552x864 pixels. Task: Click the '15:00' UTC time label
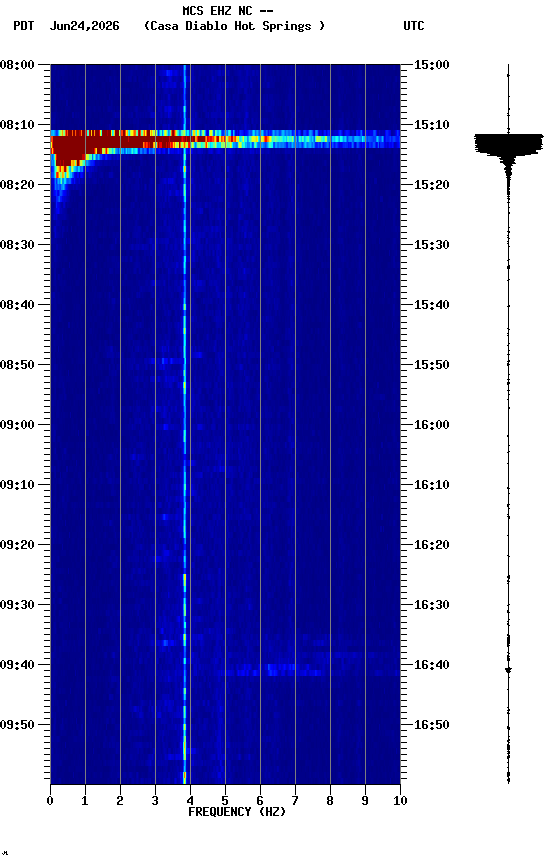click(432, 65)
